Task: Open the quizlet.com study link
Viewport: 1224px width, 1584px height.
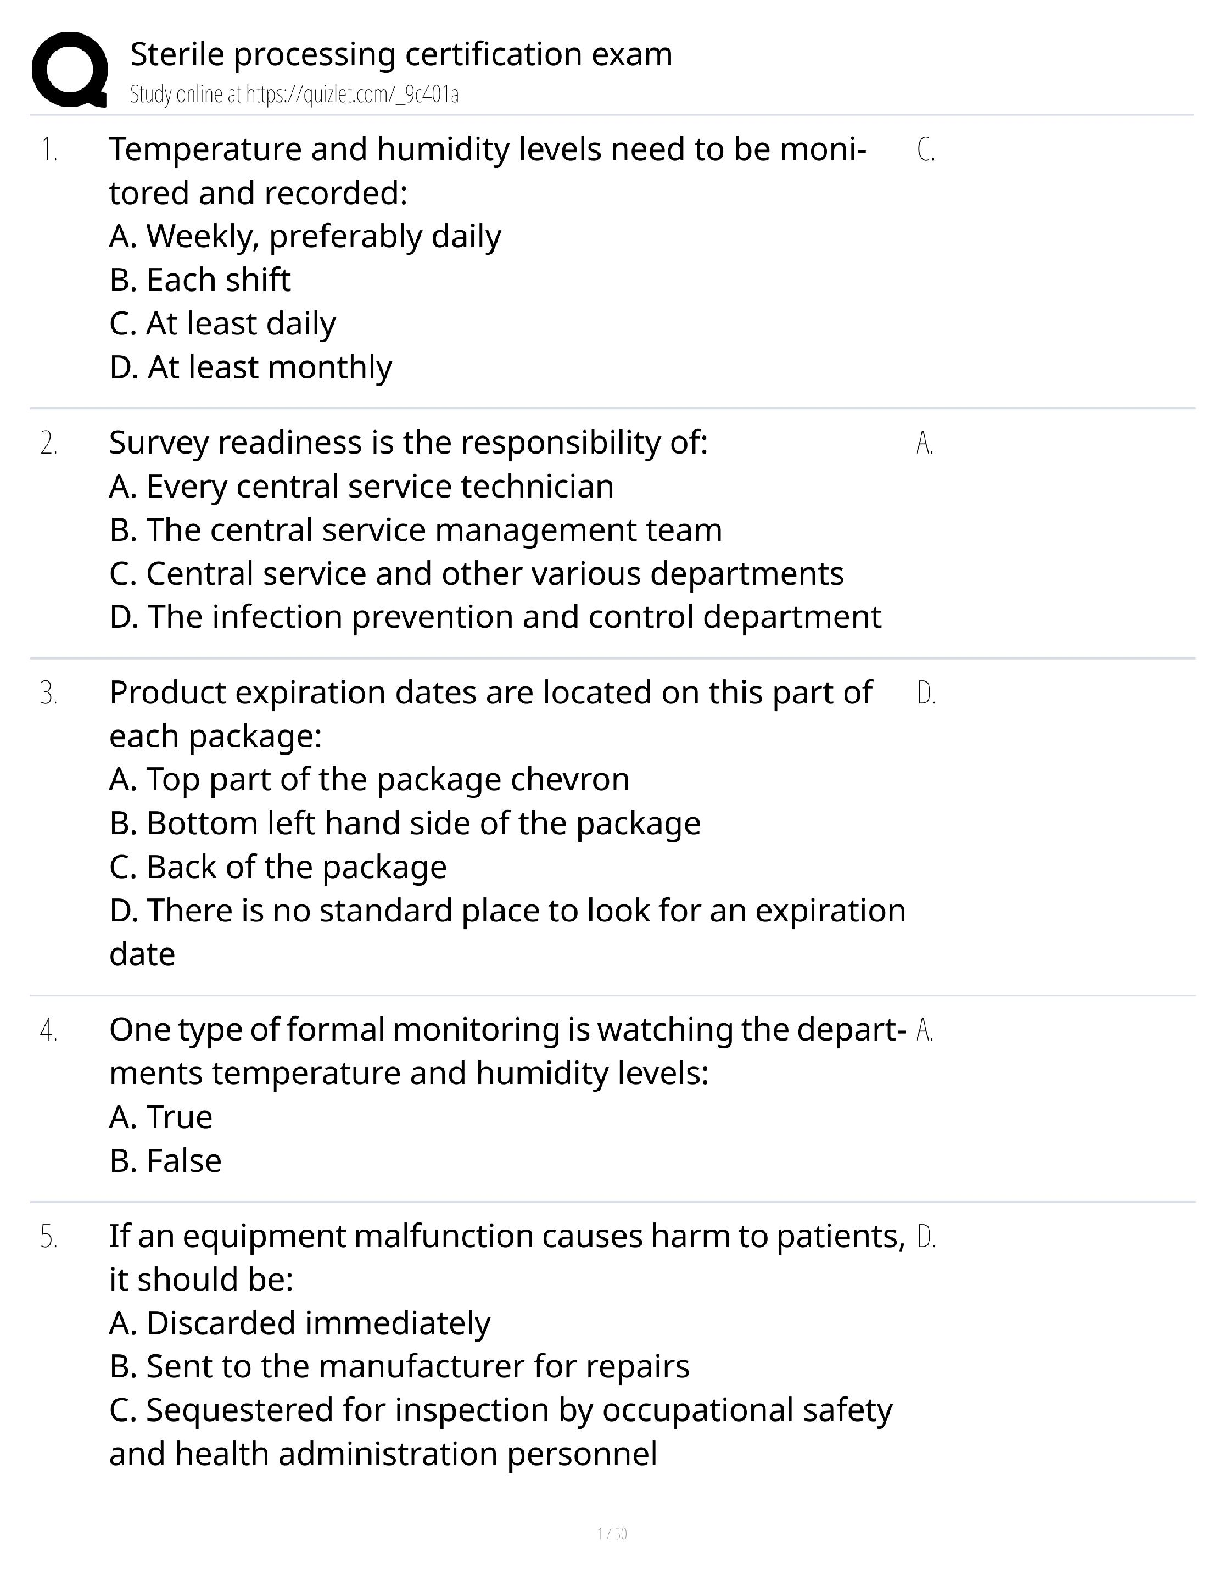Action: pyautogui.click(x=294, y=95)
